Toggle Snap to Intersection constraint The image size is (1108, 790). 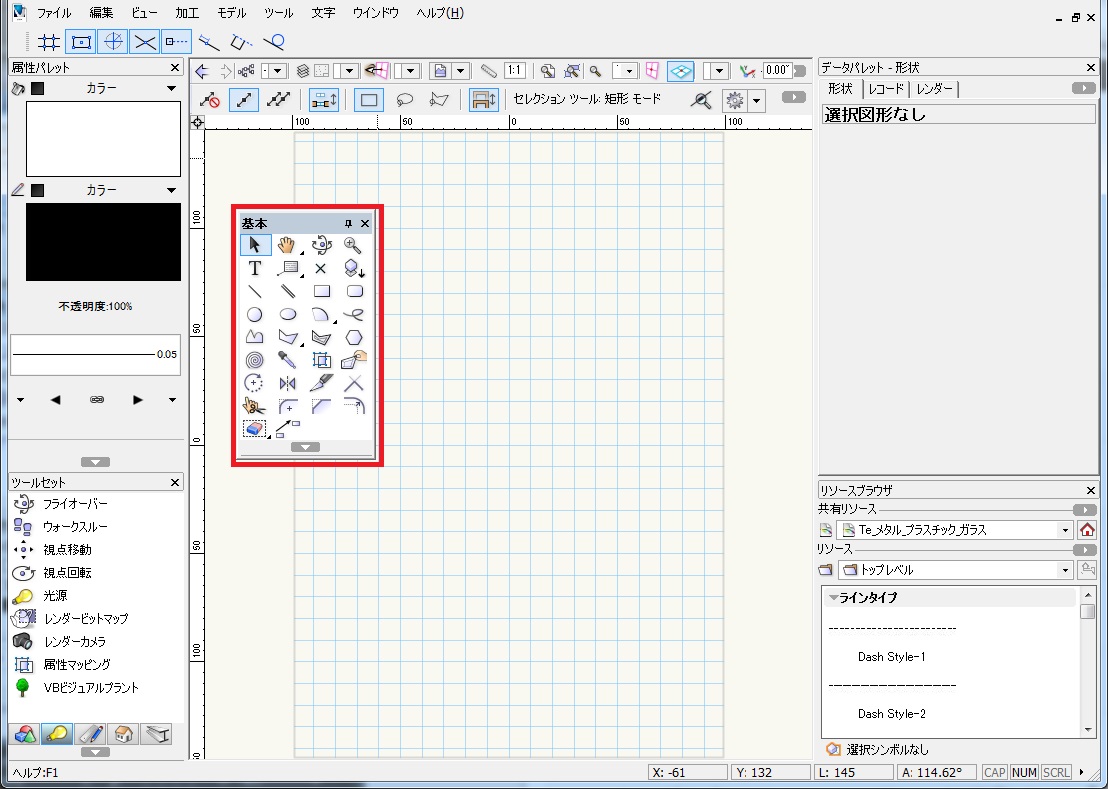click(145, 42)
